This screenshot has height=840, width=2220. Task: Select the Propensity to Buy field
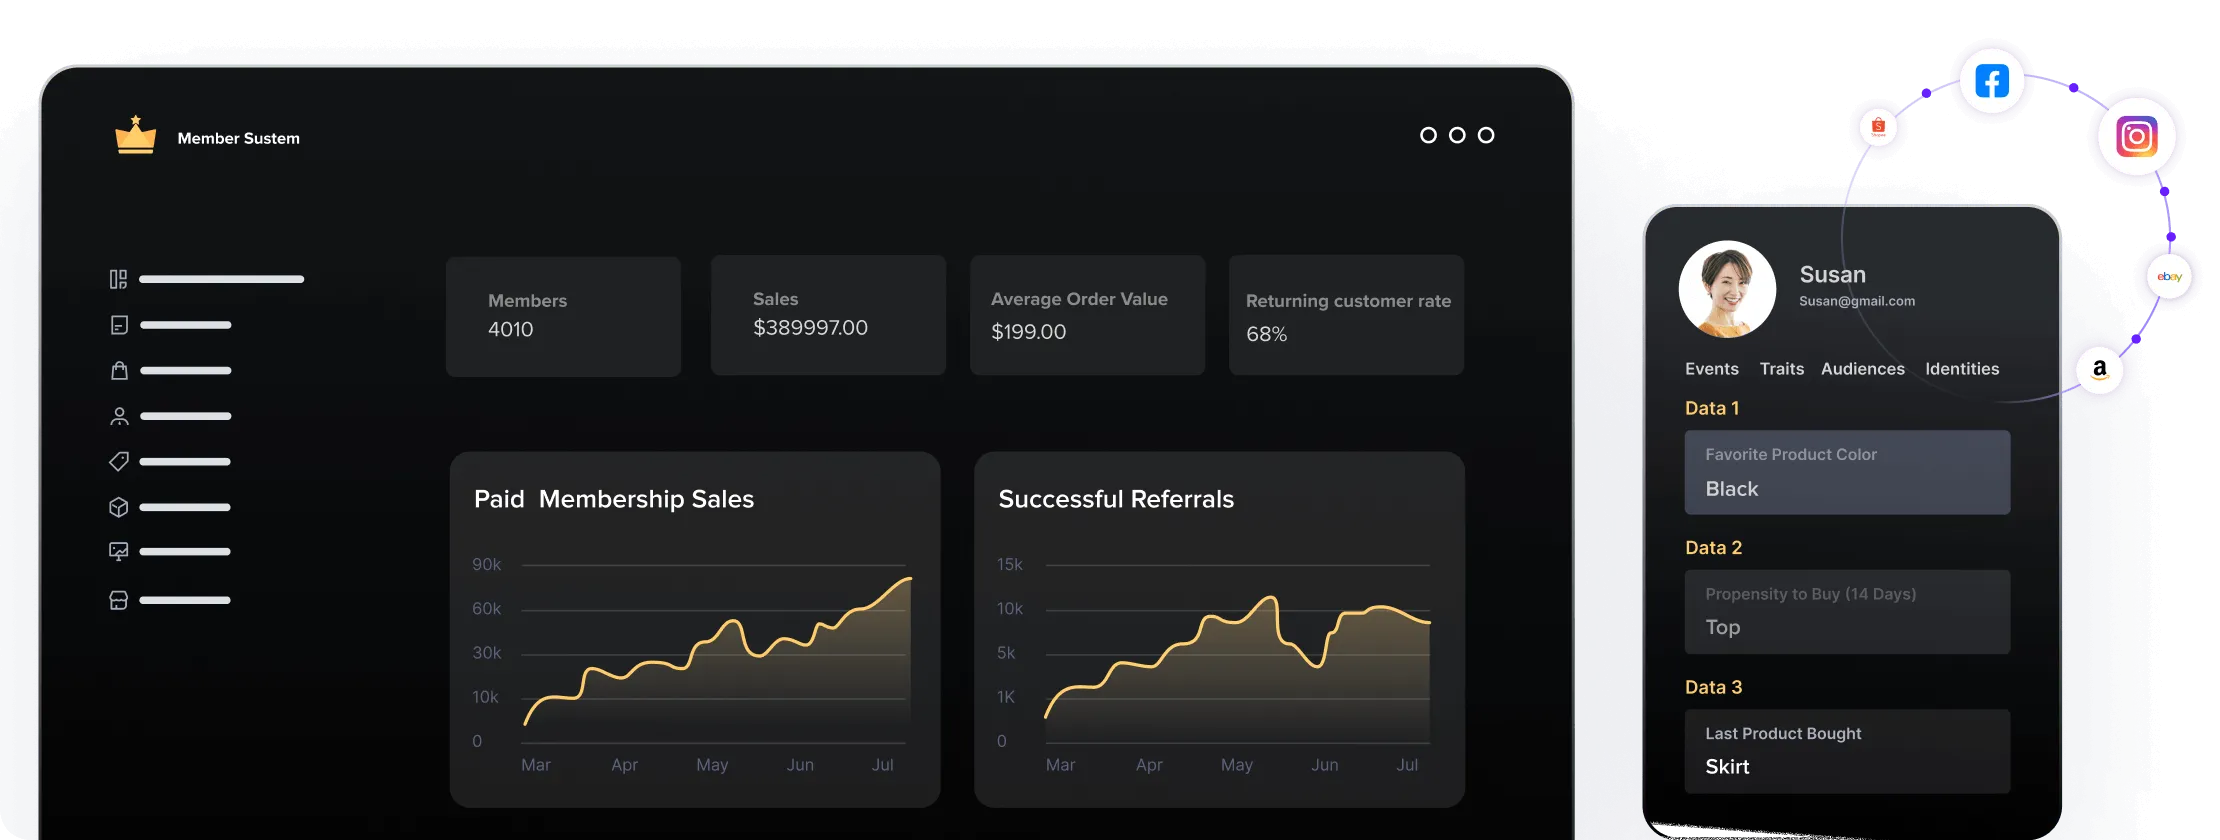[x=1847, y=612]
